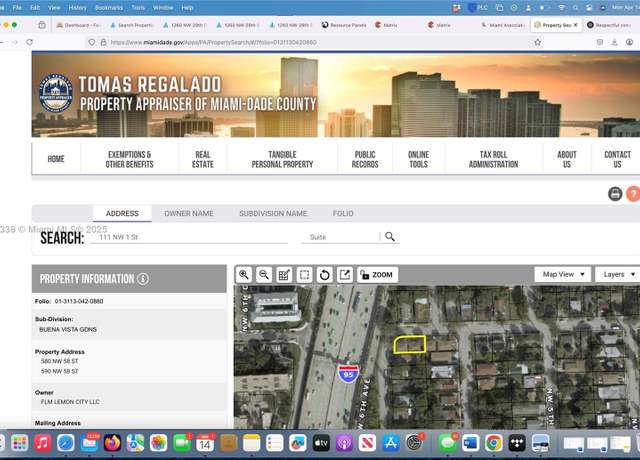
Task: Click the address search input field
Action: pos(189,237)
